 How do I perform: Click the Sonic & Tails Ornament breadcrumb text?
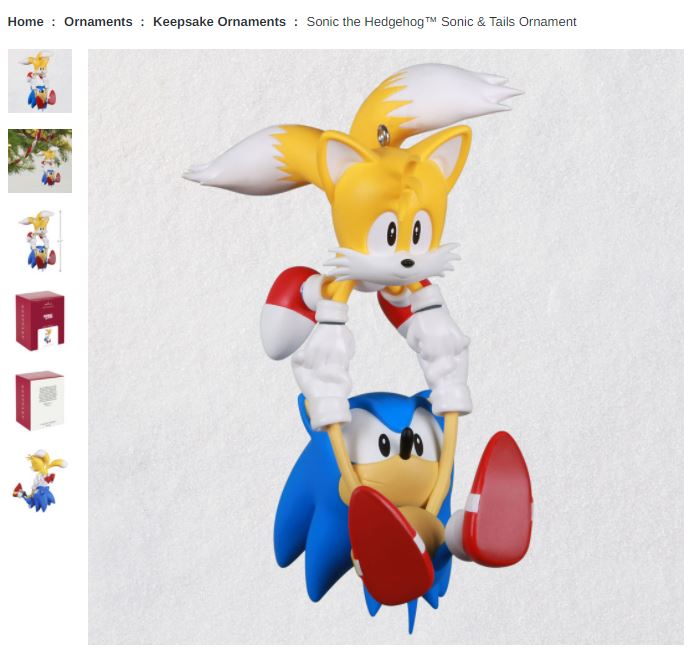(x=441, y=22)
